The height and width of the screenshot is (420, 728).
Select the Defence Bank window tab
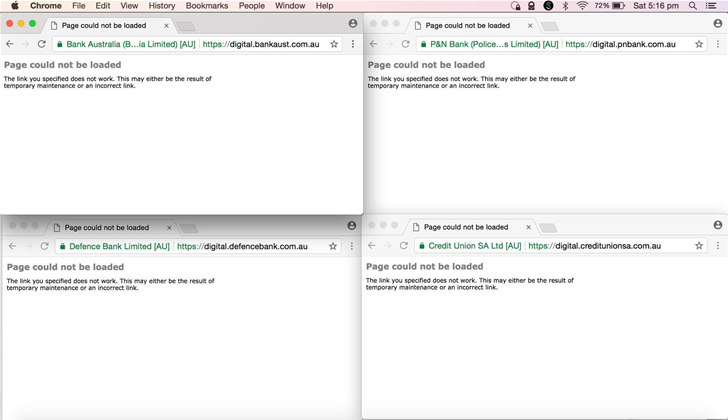tap(106, 227)
